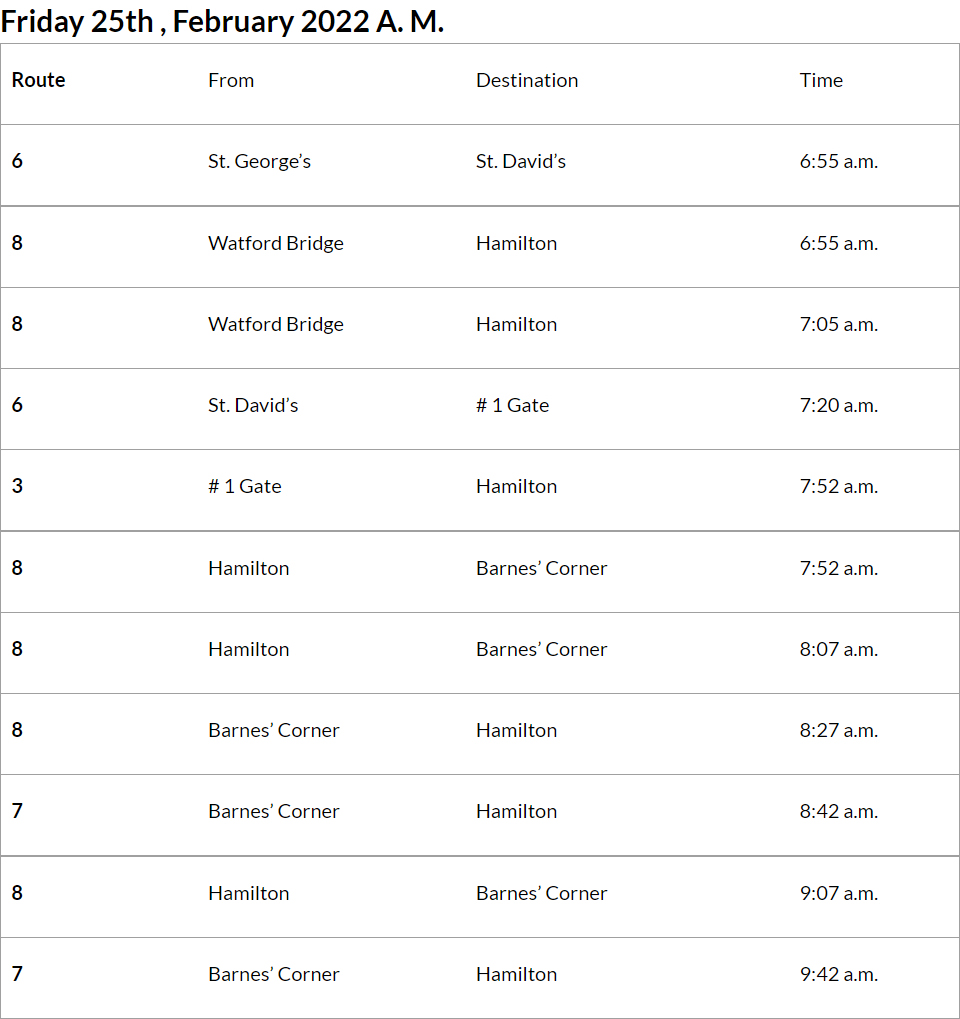The width and height of the screenshot is (960, 1019).
Task: Click the 8:42 a.m. time cell
Action: tap(838, 811)
